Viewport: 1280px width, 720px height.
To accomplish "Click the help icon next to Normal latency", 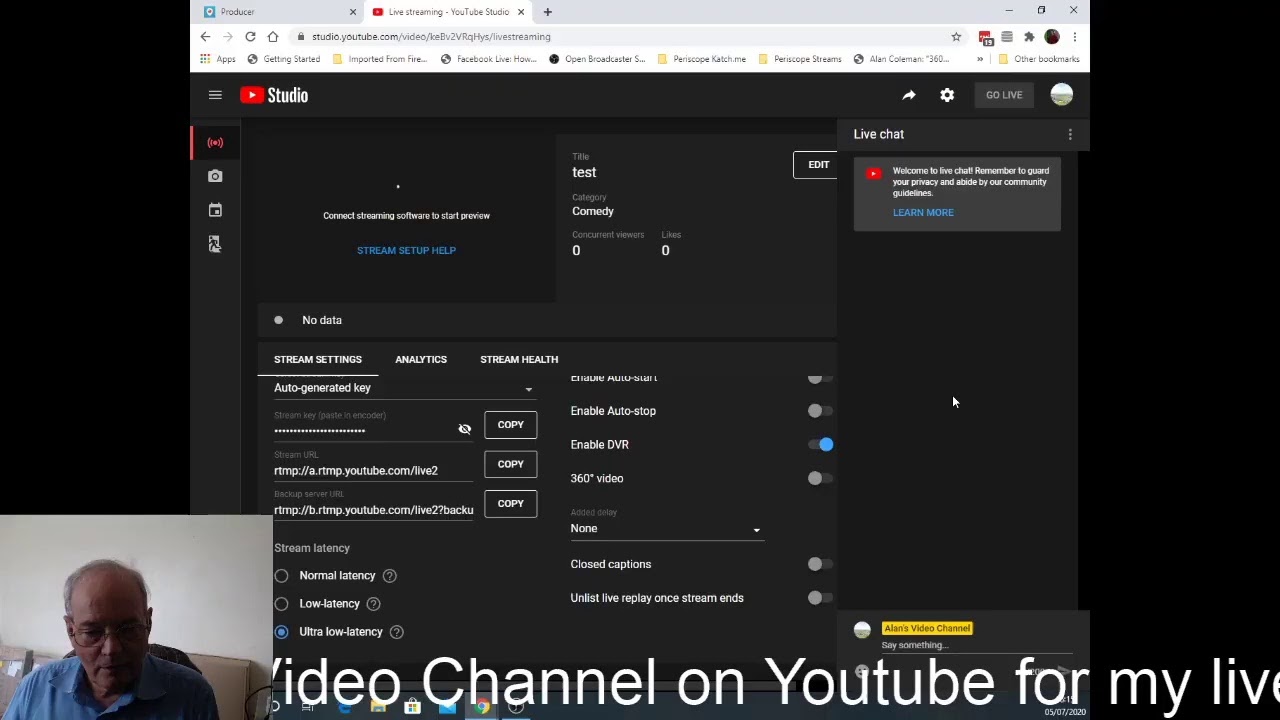I will click(390, 576).
